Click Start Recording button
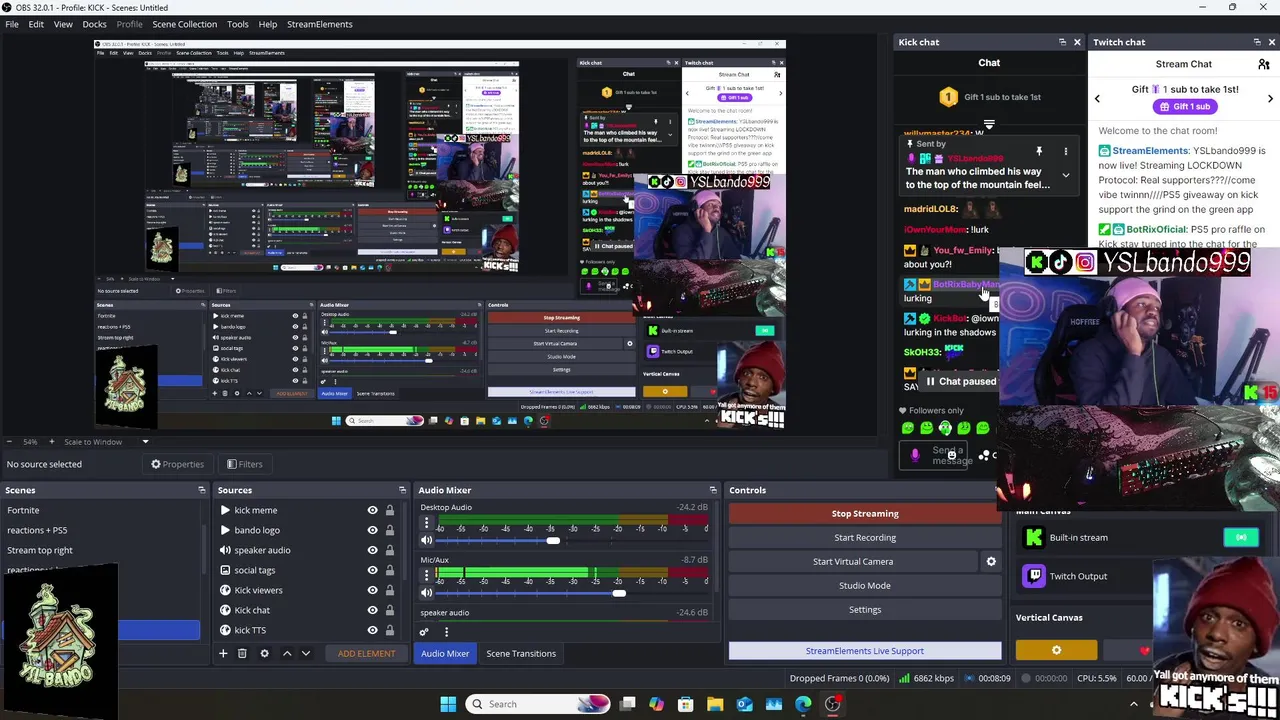Screen dimensions: 1280x720 point(865,537)
